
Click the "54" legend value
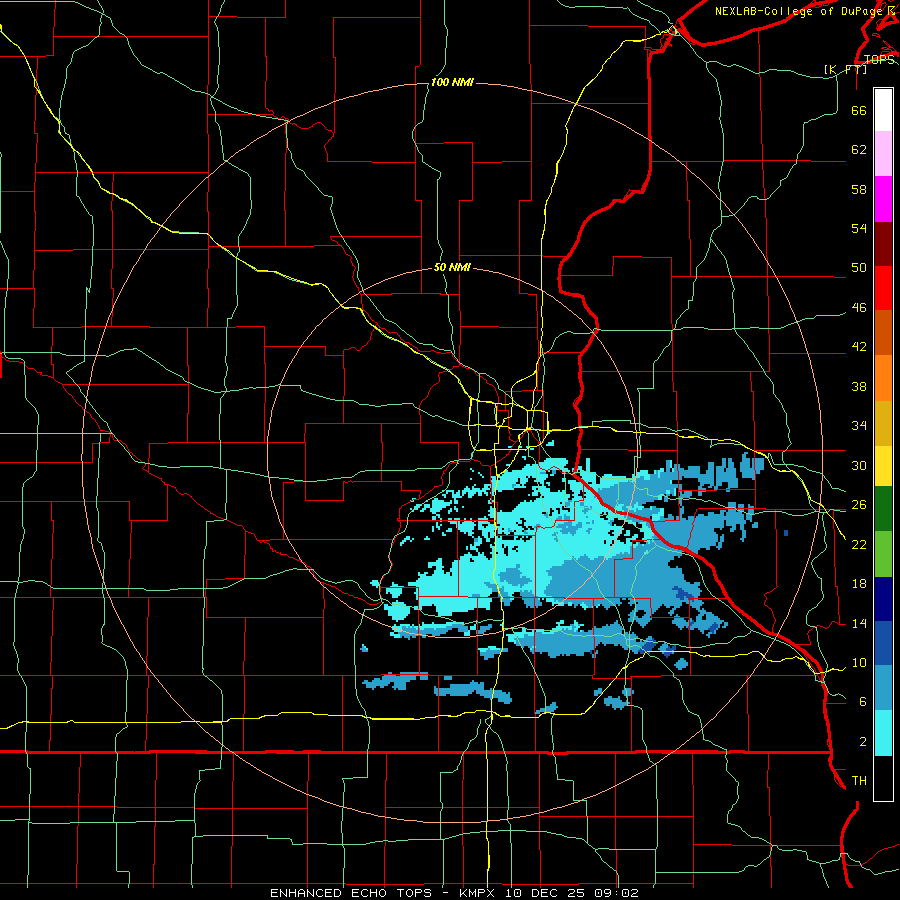859,228
